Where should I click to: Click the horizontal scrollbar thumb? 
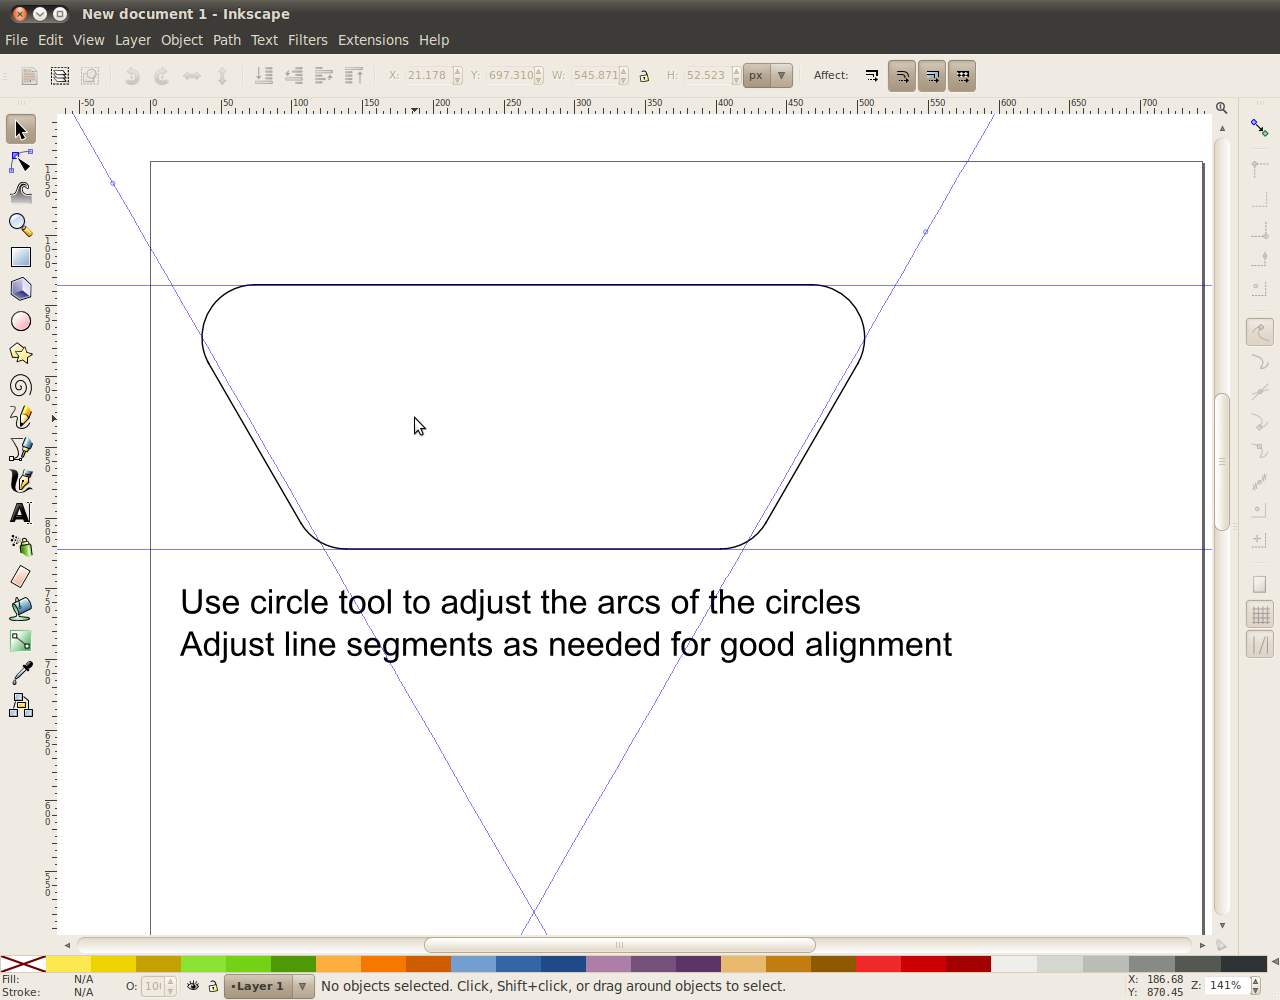[x=619, y=945]
